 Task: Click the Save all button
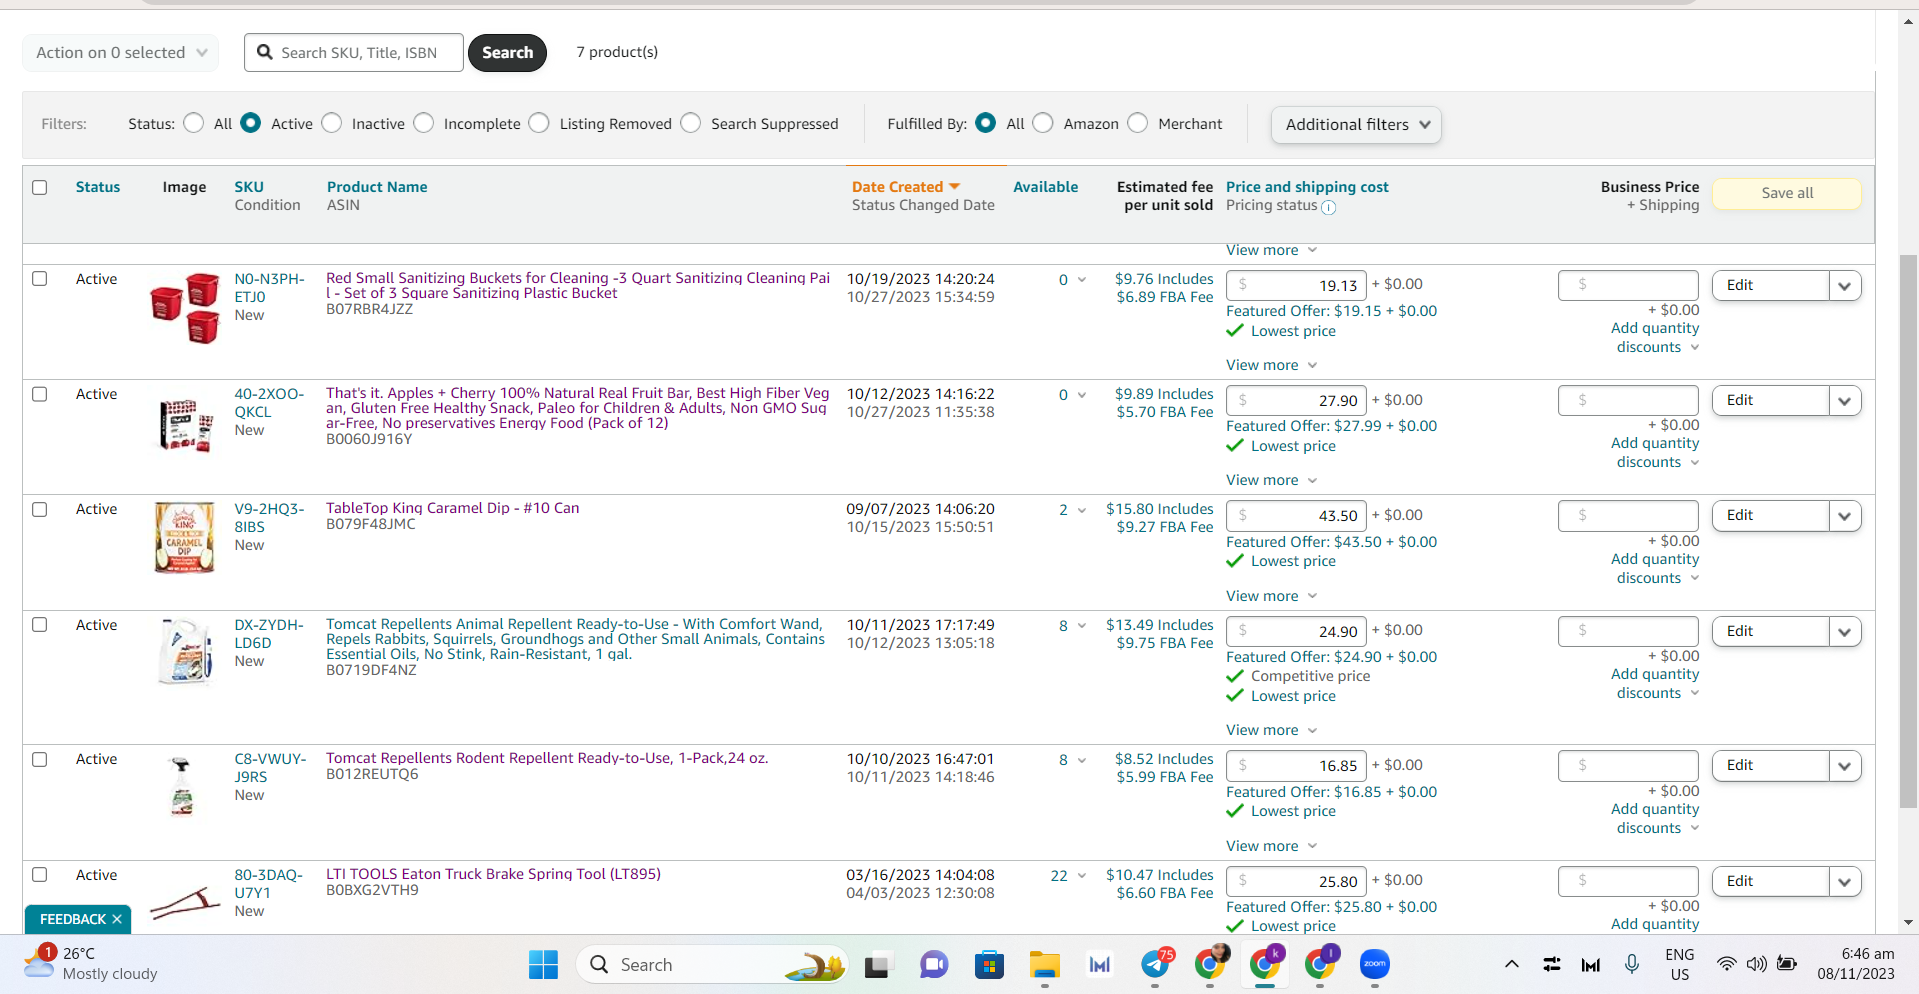(x=1786, y=193)
